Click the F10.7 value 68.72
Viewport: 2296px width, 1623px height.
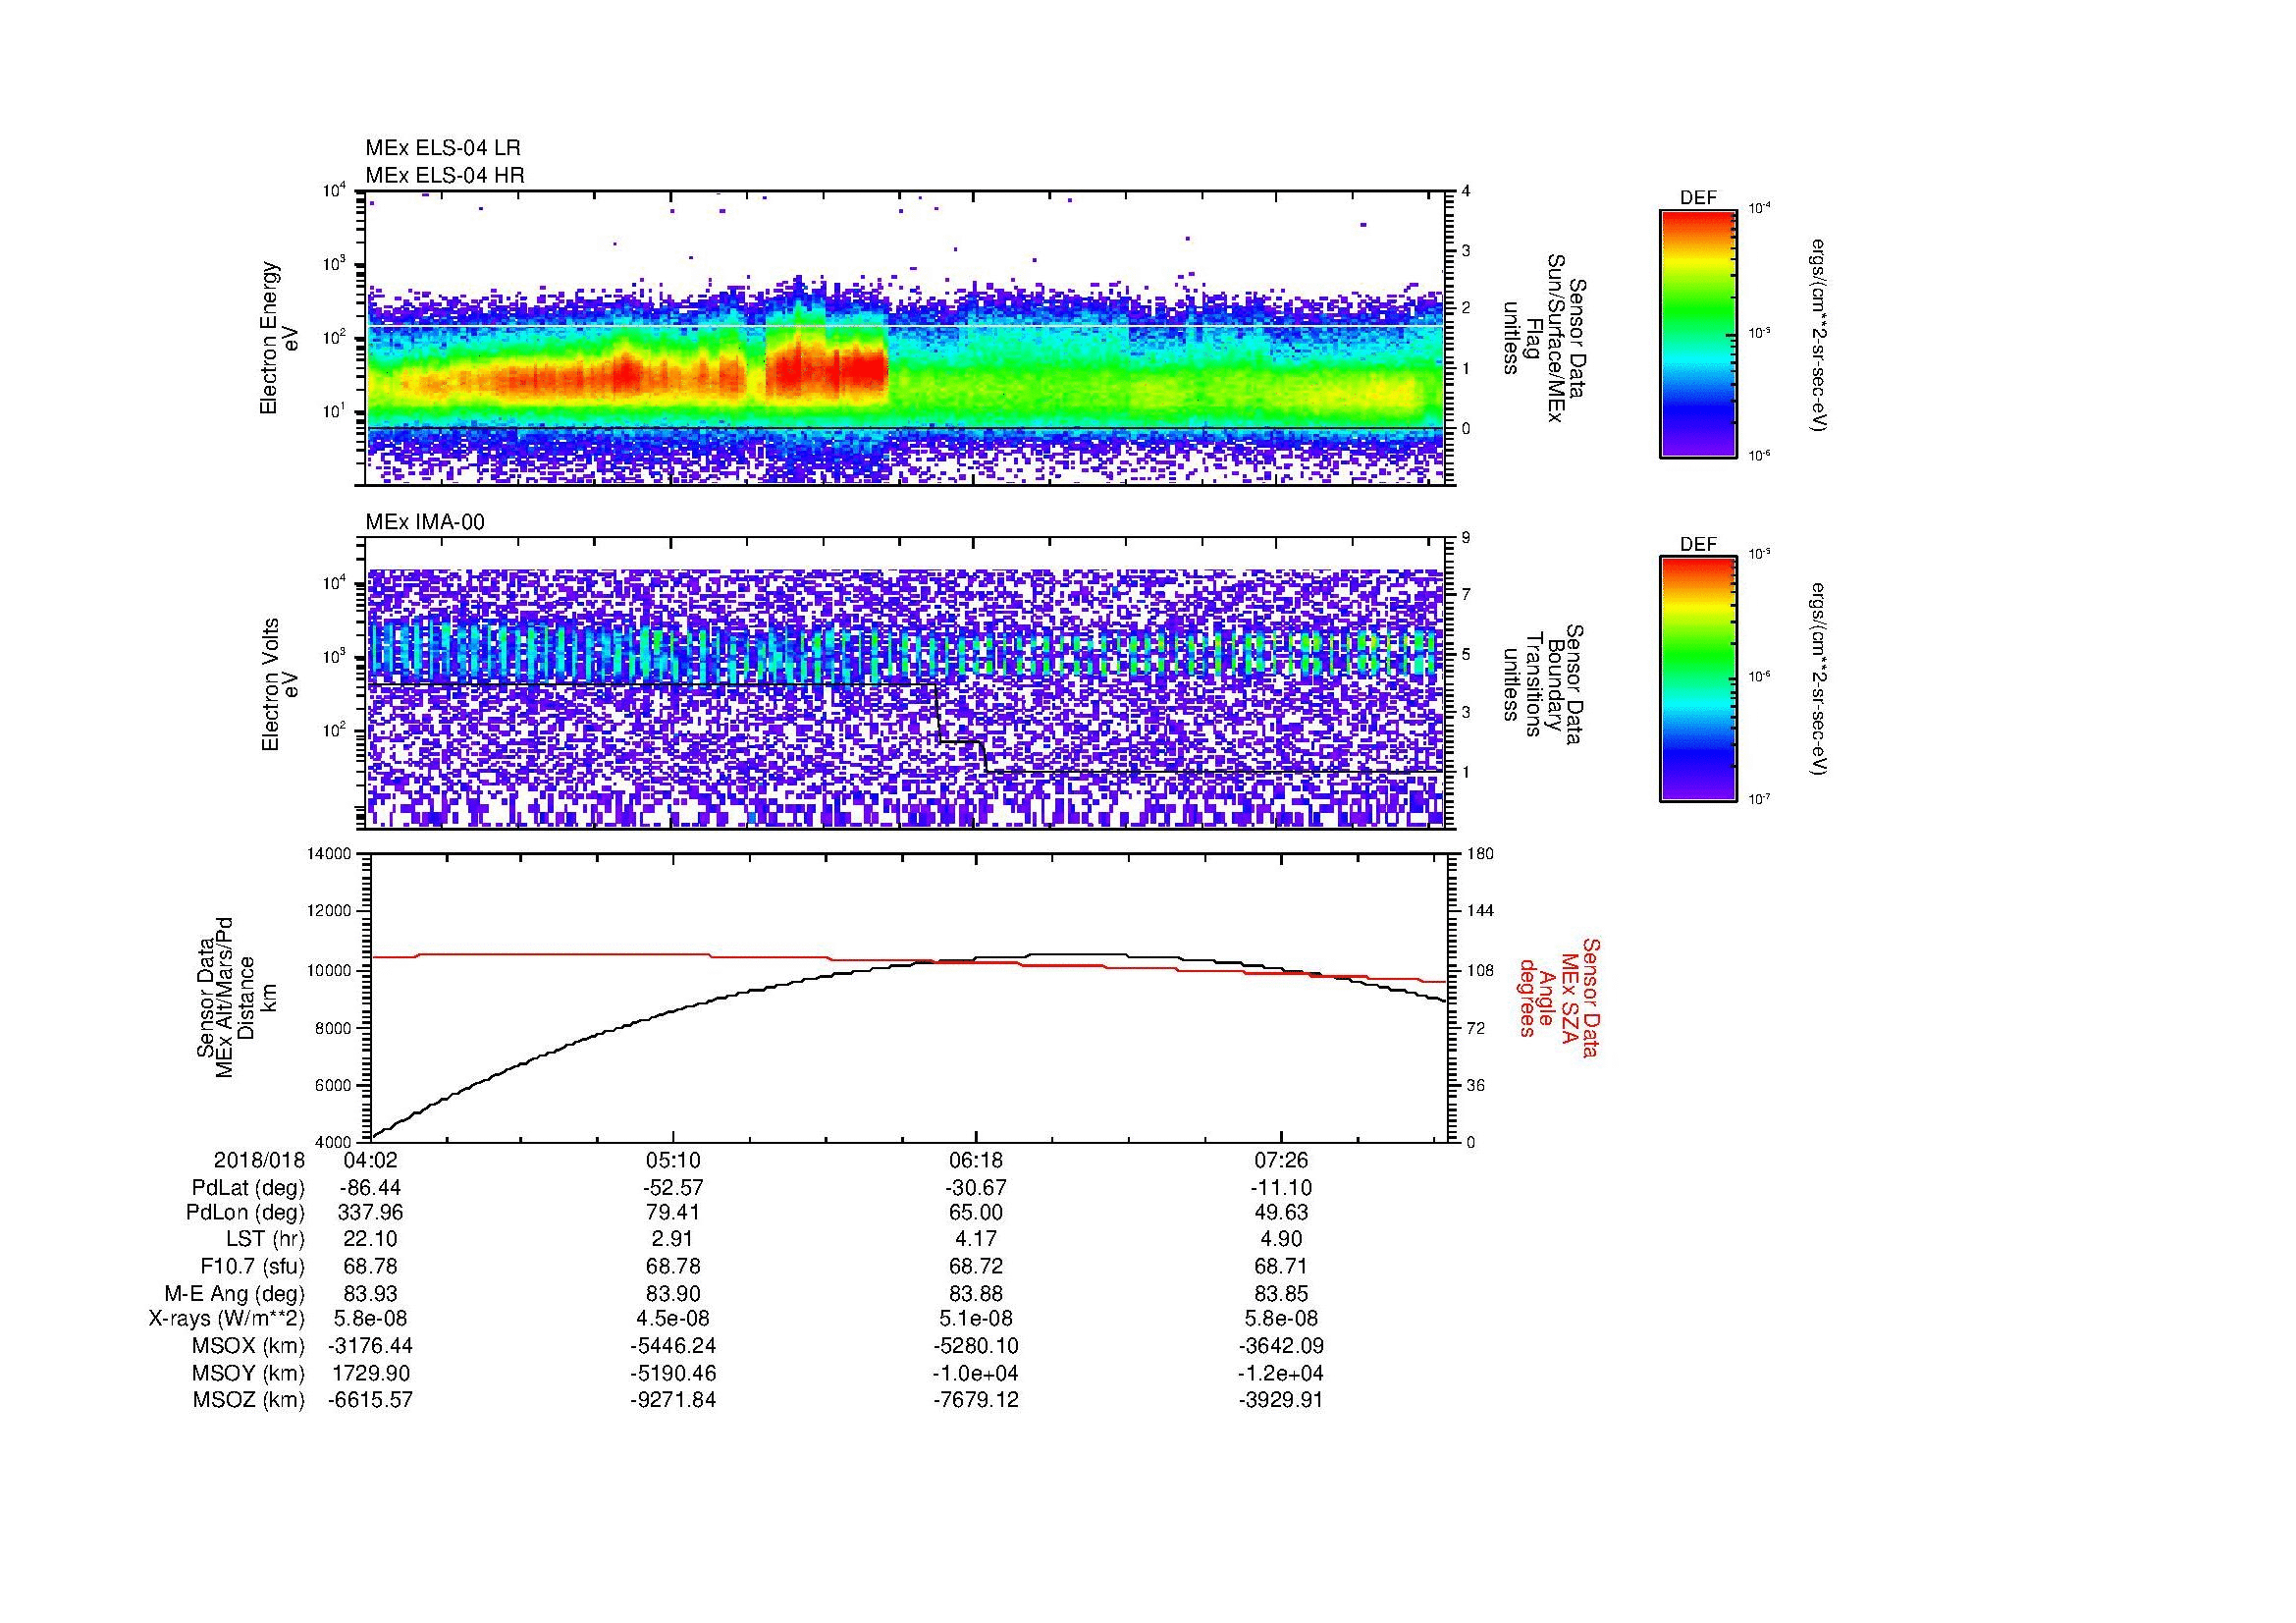tap(976, 1266)
